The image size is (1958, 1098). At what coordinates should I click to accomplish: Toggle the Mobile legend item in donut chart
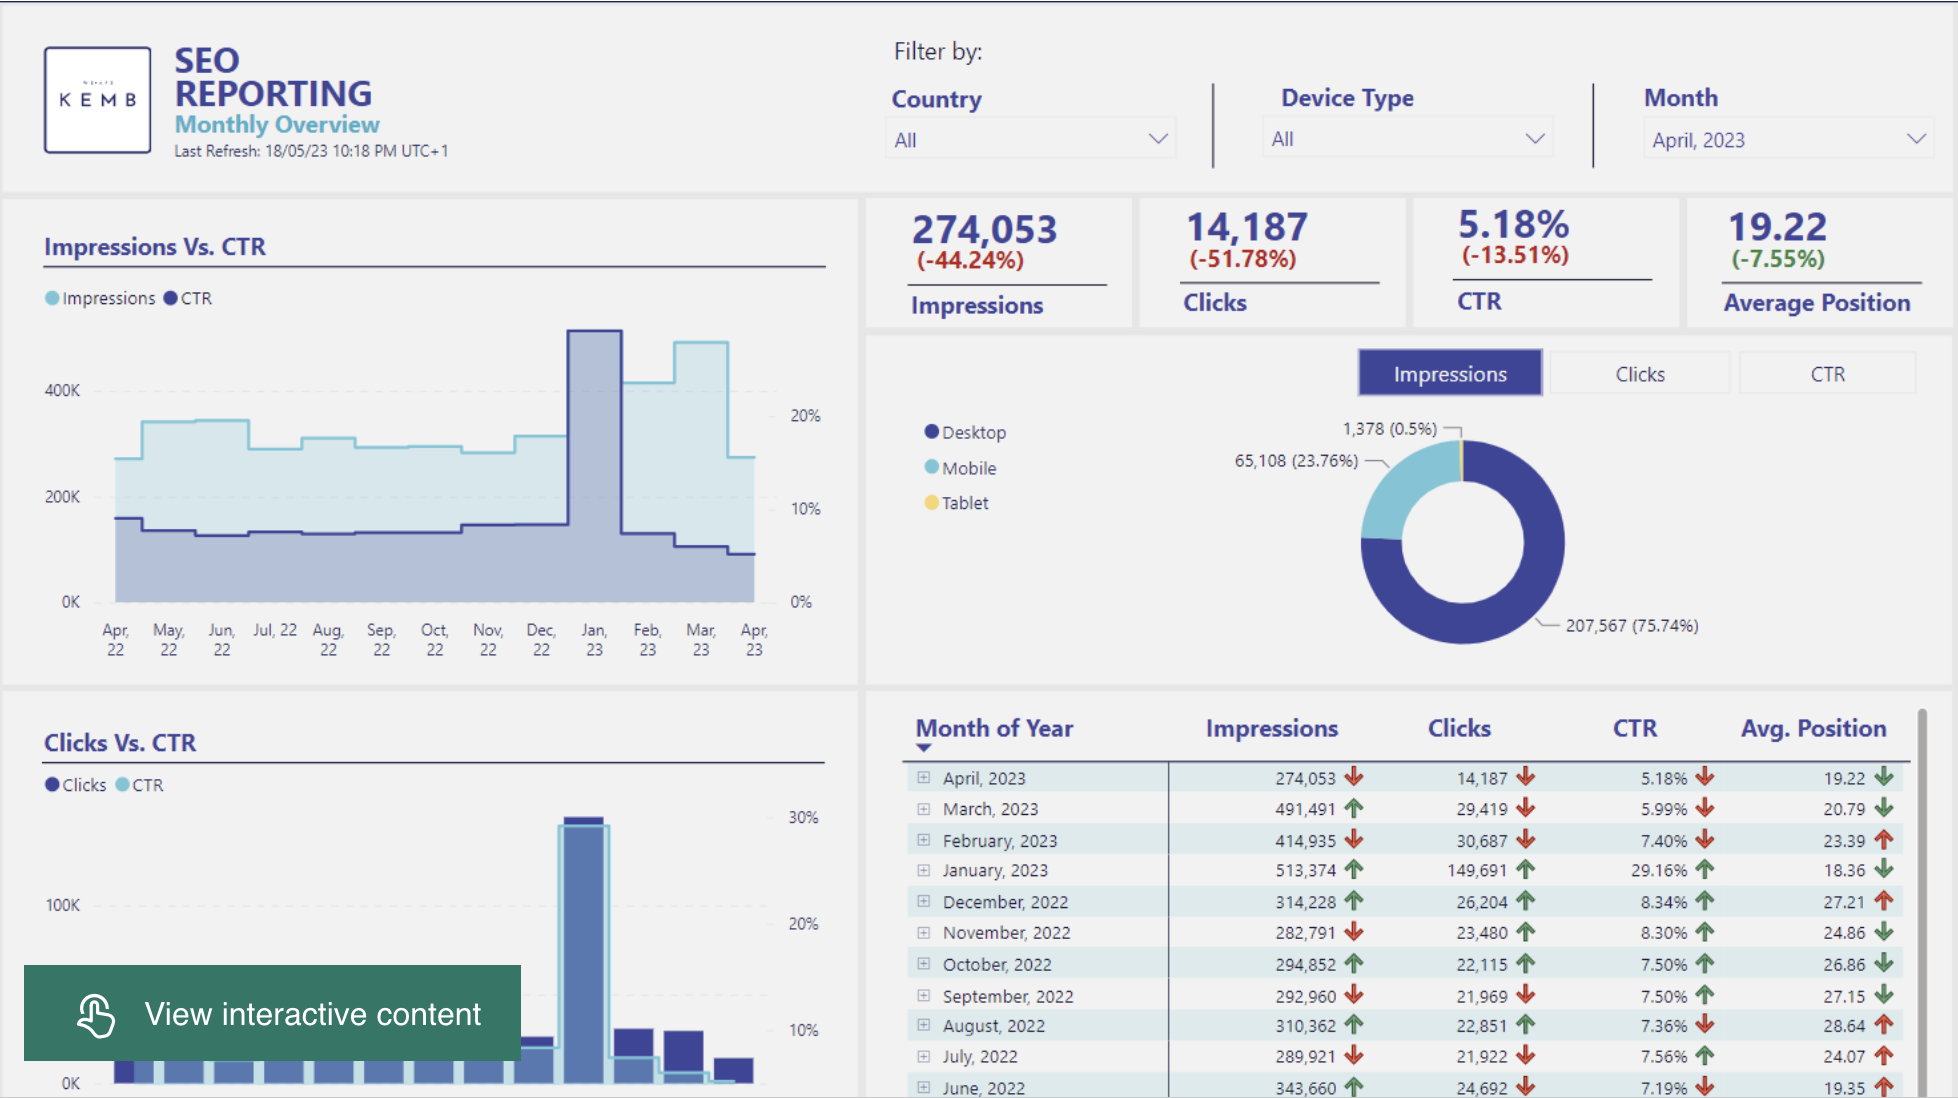[960, 468]
